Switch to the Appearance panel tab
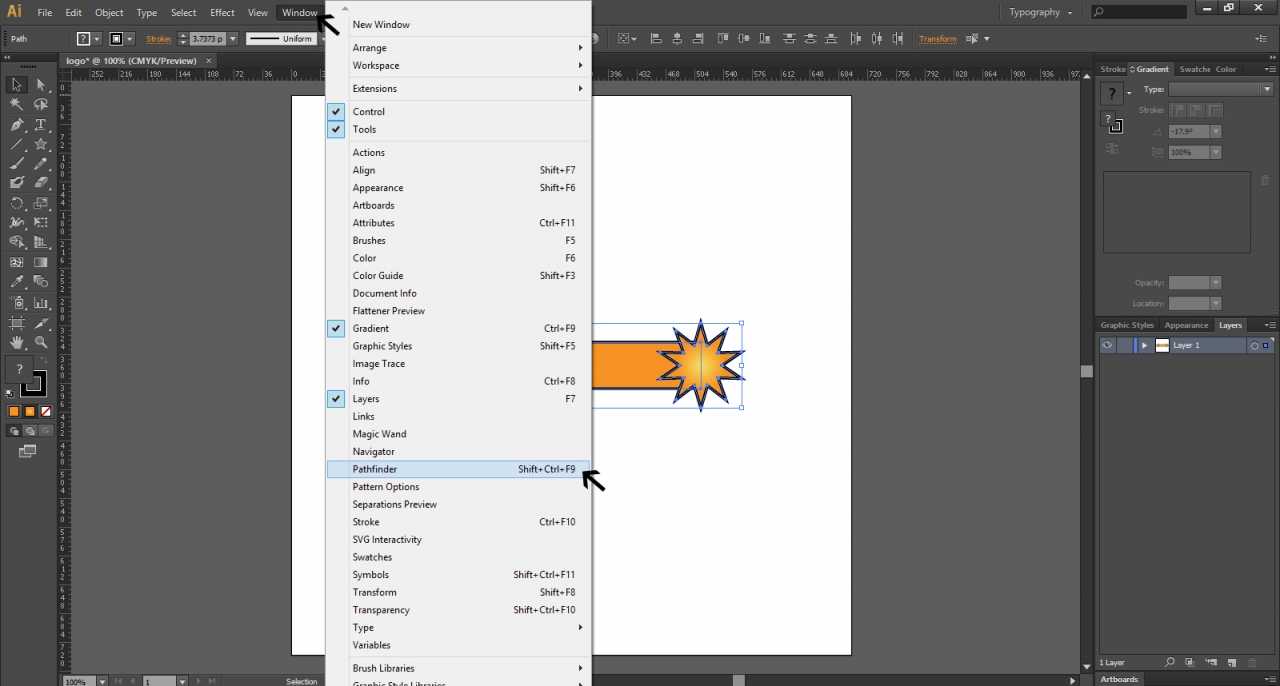Viewport: 1280px width, 686px height. pos(1186,325)
